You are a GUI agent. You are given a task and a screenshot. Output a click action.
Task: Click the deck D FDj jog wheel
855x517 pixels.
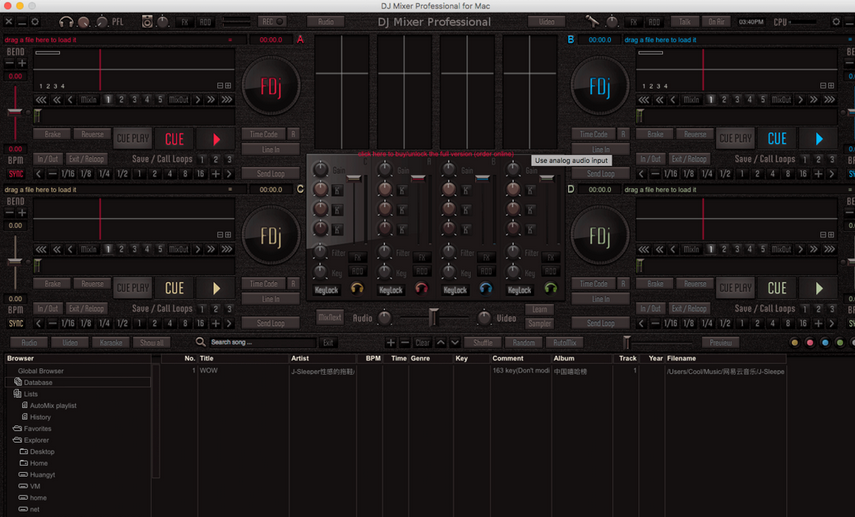[x=600, y=236]
